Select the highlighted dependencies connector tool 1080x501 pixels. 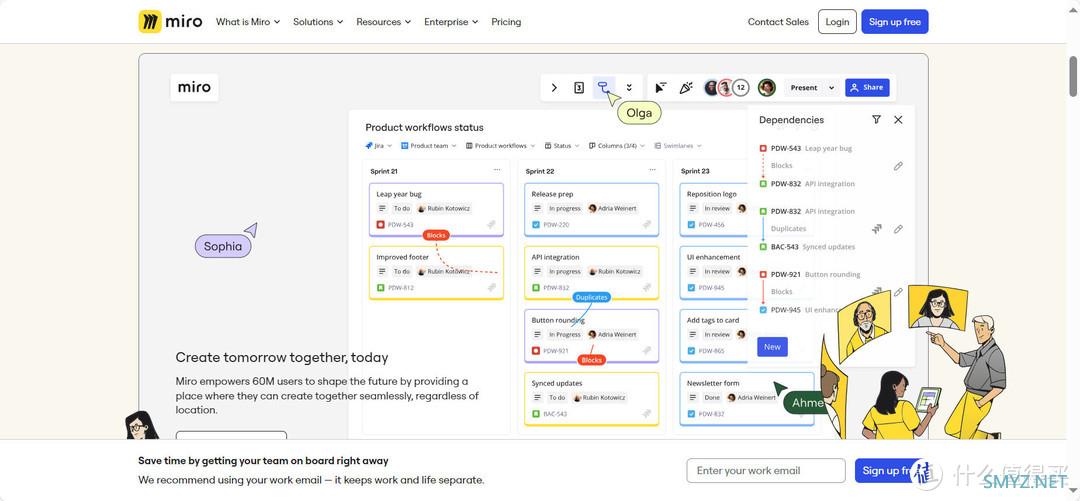(603, 87)
